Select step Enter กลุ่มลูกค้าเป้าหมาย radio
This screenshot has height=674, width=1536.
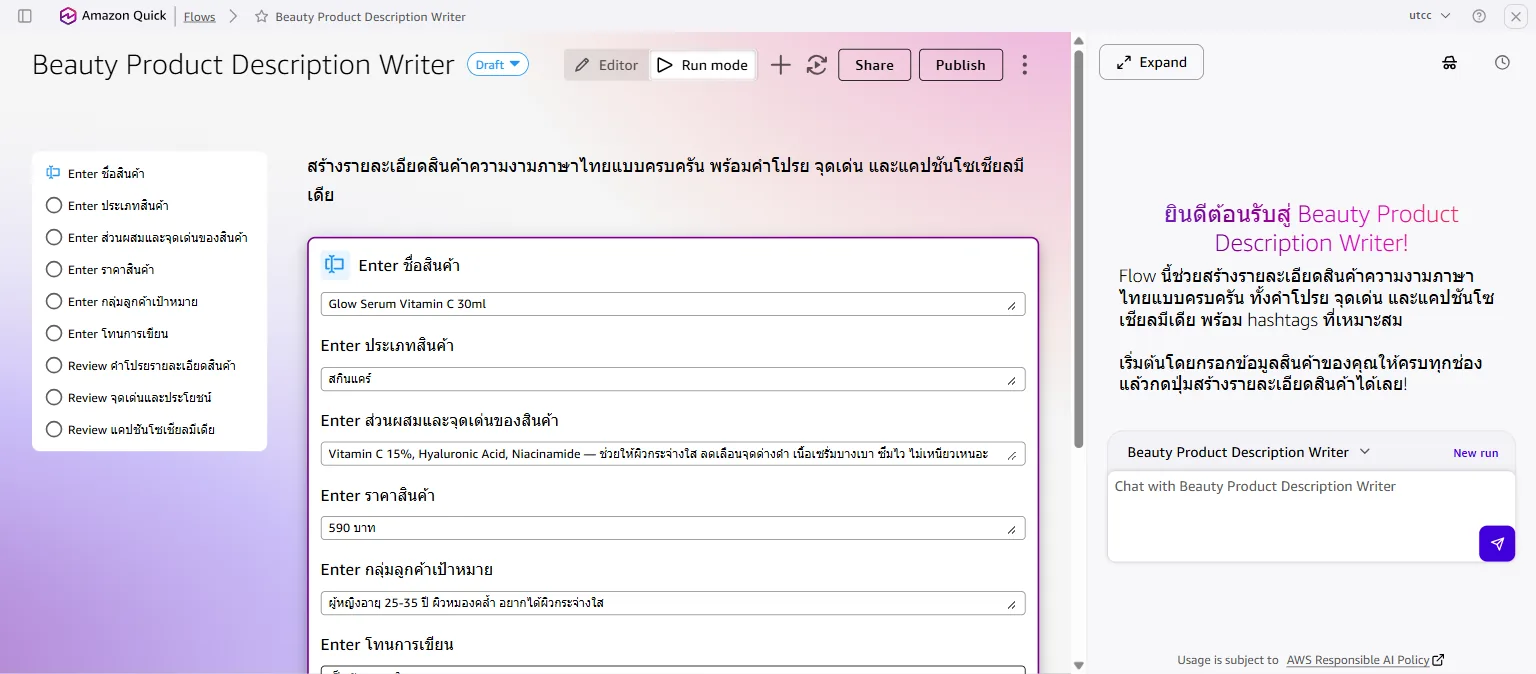tap(54, 302)
